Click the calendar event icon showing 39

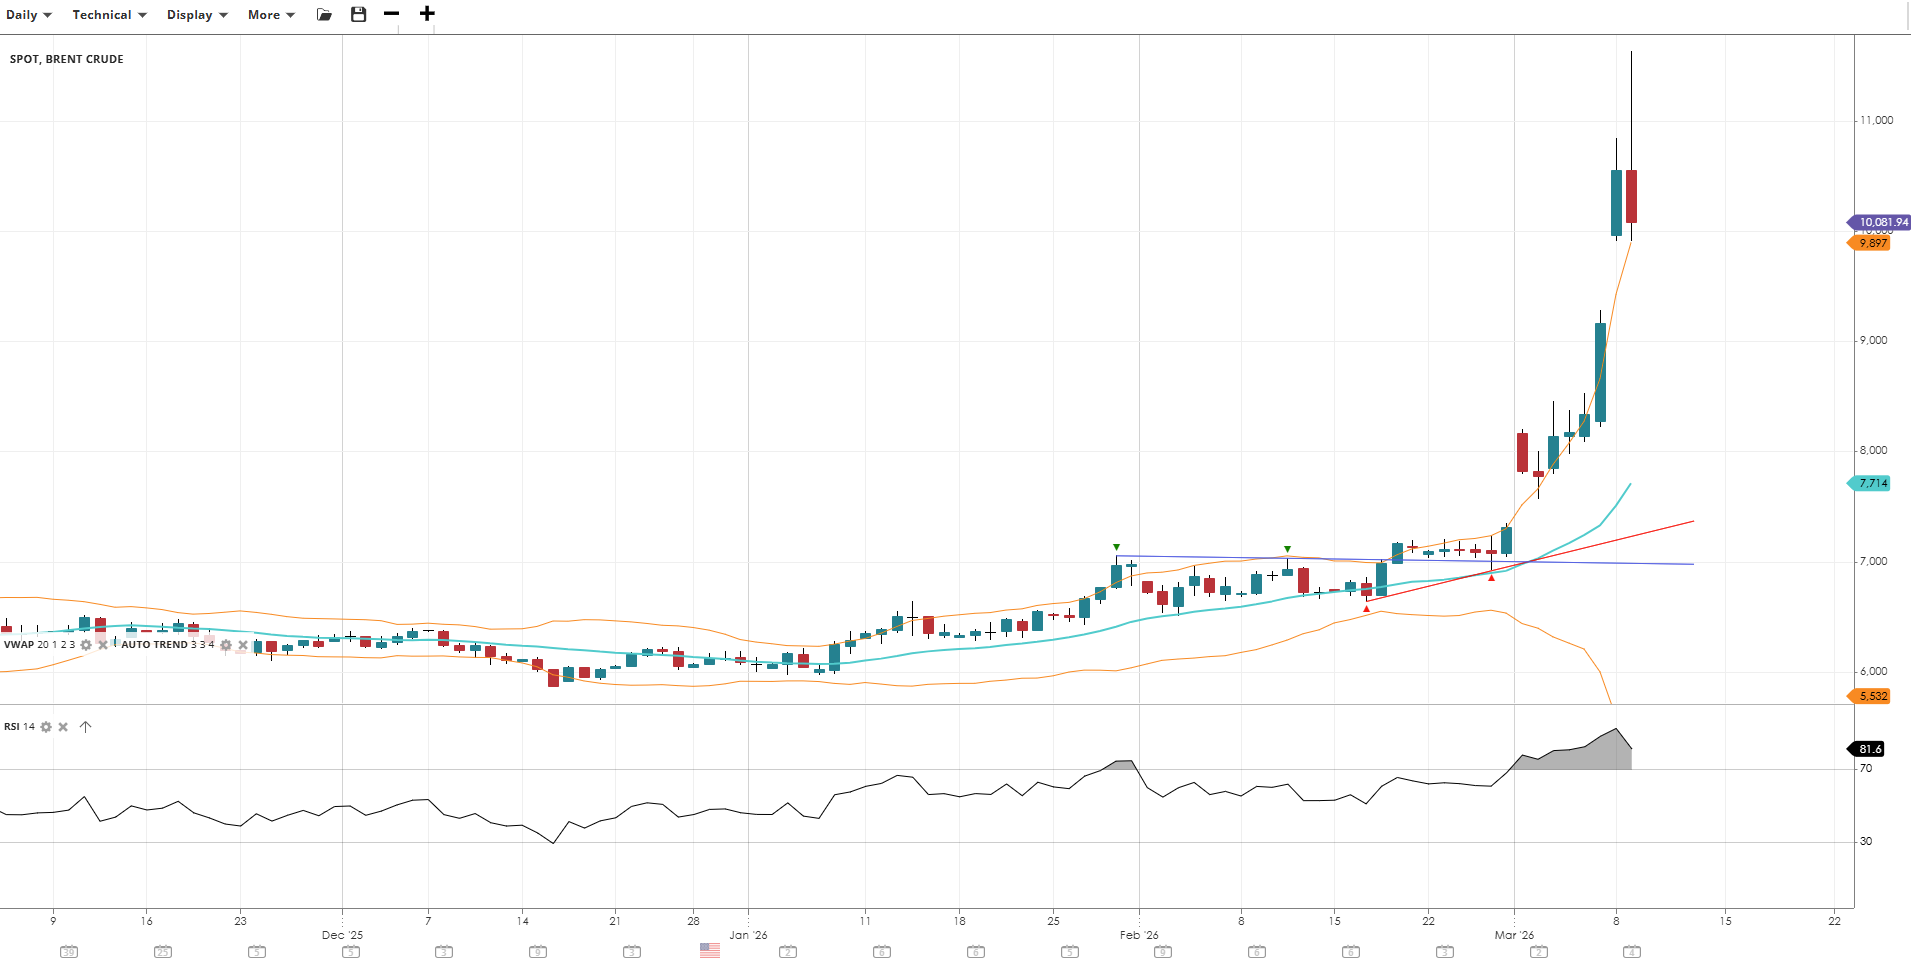[68, 952]
